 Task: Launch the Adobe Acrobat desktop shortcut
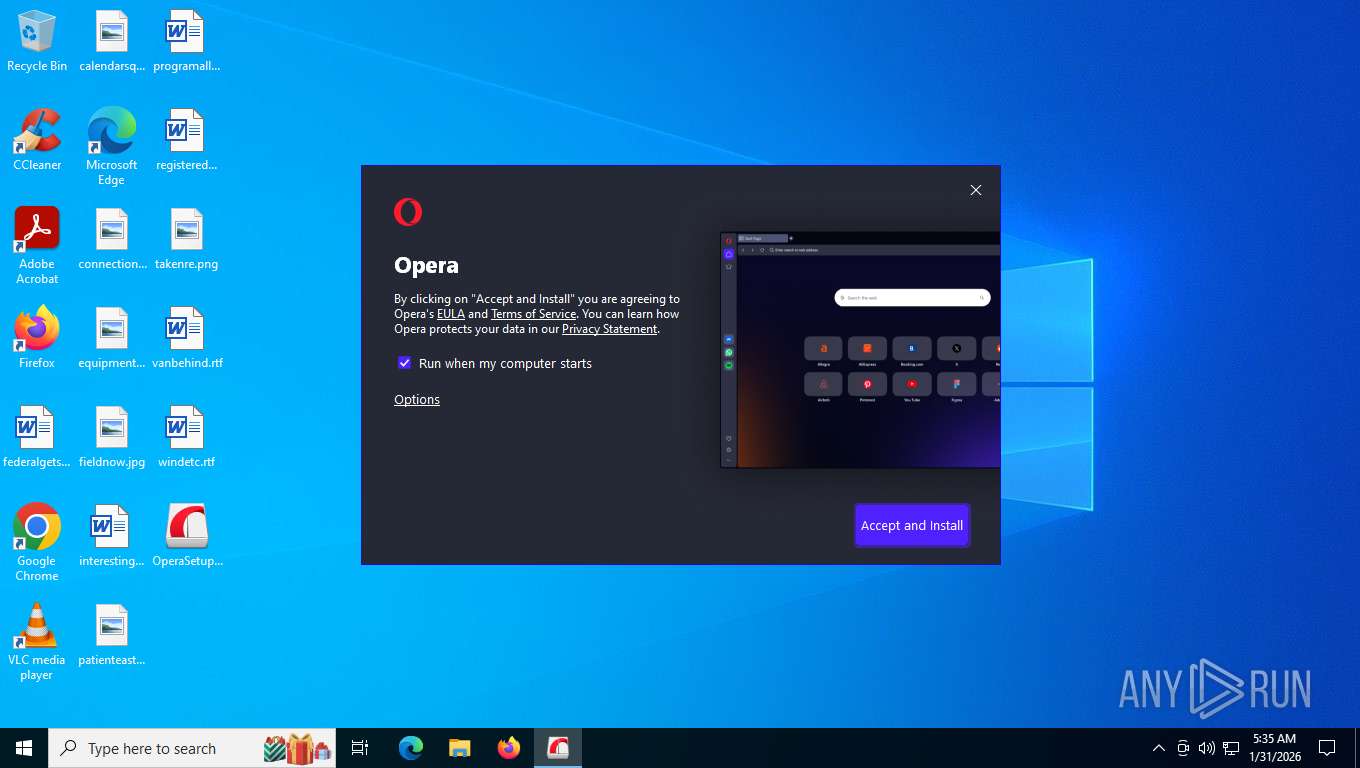pyautogui.click(x=37, y=245)
